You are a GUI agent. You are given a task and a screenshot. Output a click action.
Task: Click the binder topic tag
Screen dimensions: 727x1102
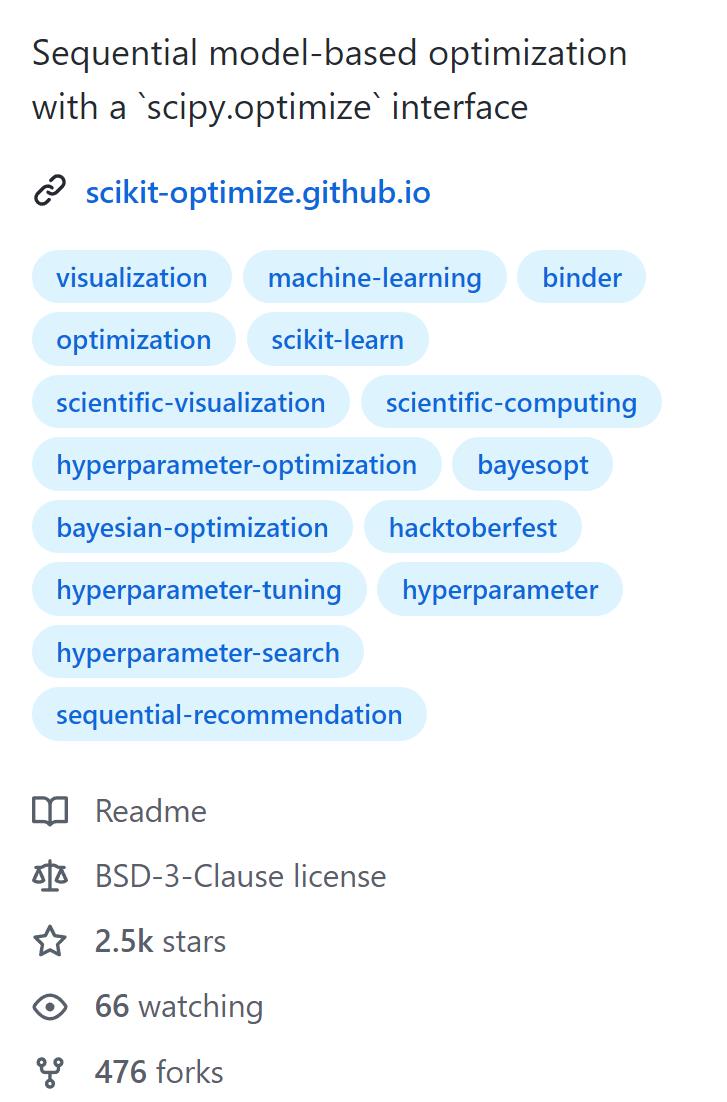[x=581, y=277]
